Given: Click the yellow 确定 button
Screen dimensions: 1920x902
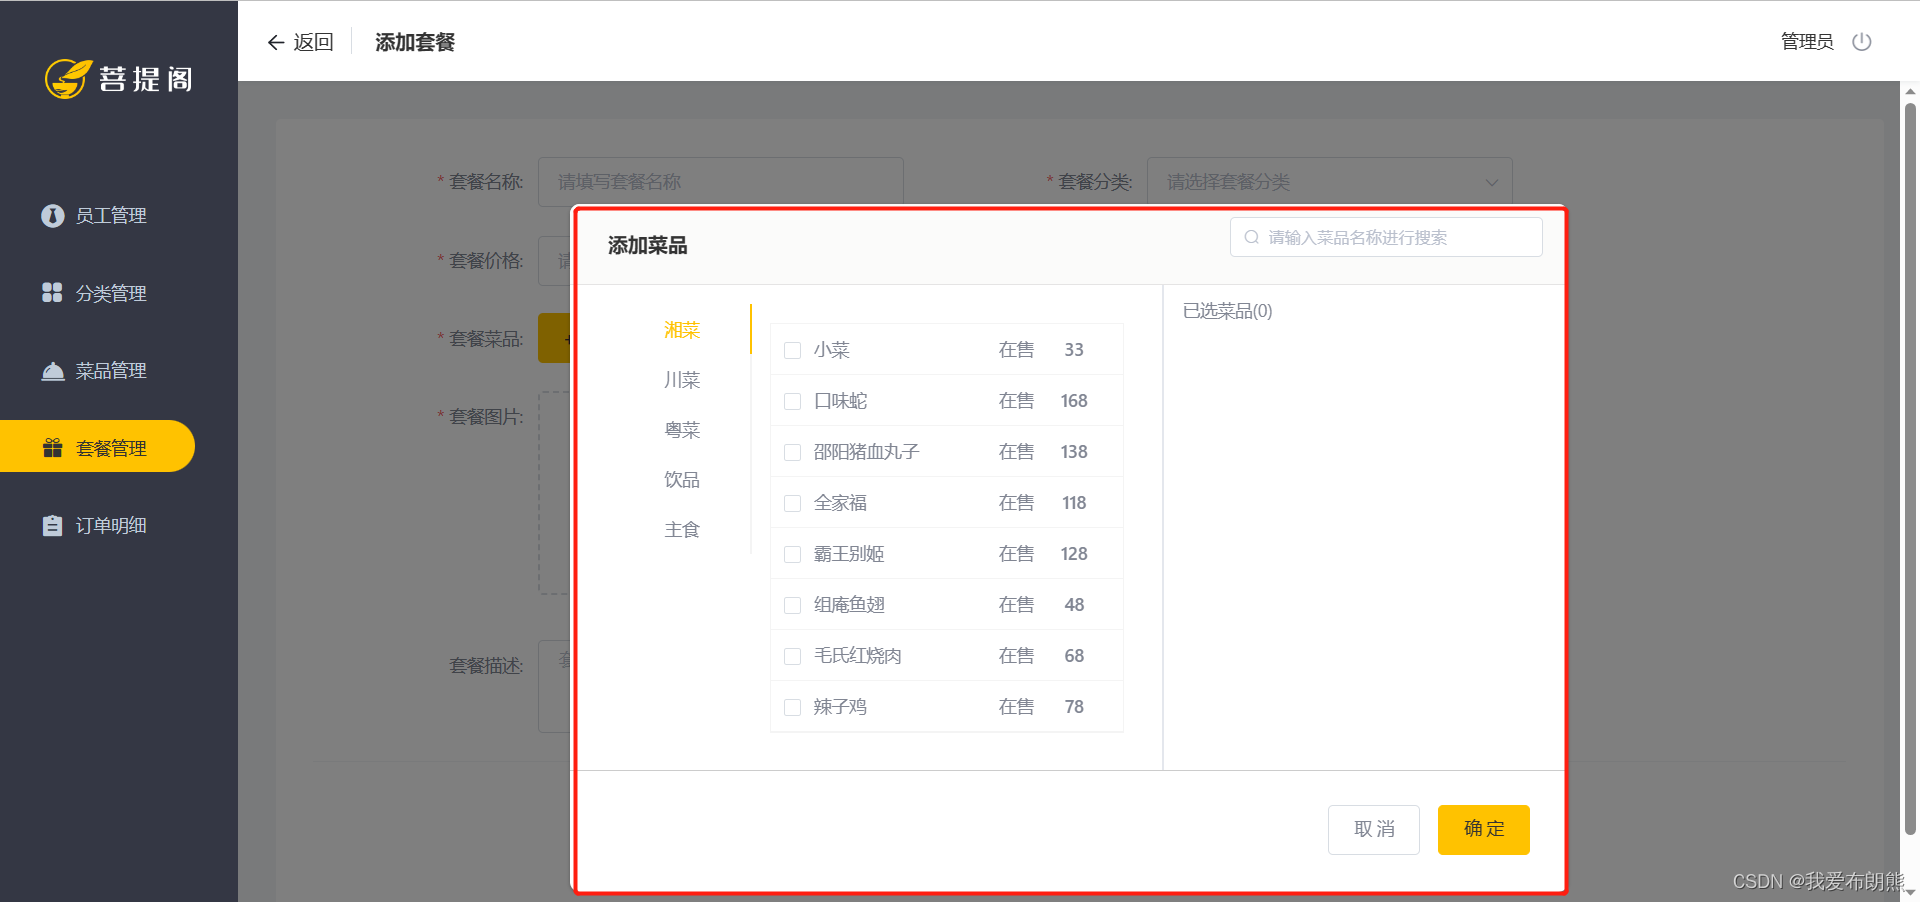Looking at the screenshot, I should click(x=1484, y=829).
